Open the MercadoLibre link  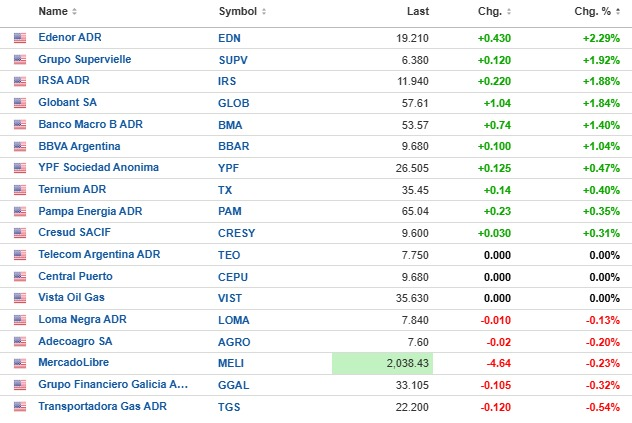click(x=73, y=362)
